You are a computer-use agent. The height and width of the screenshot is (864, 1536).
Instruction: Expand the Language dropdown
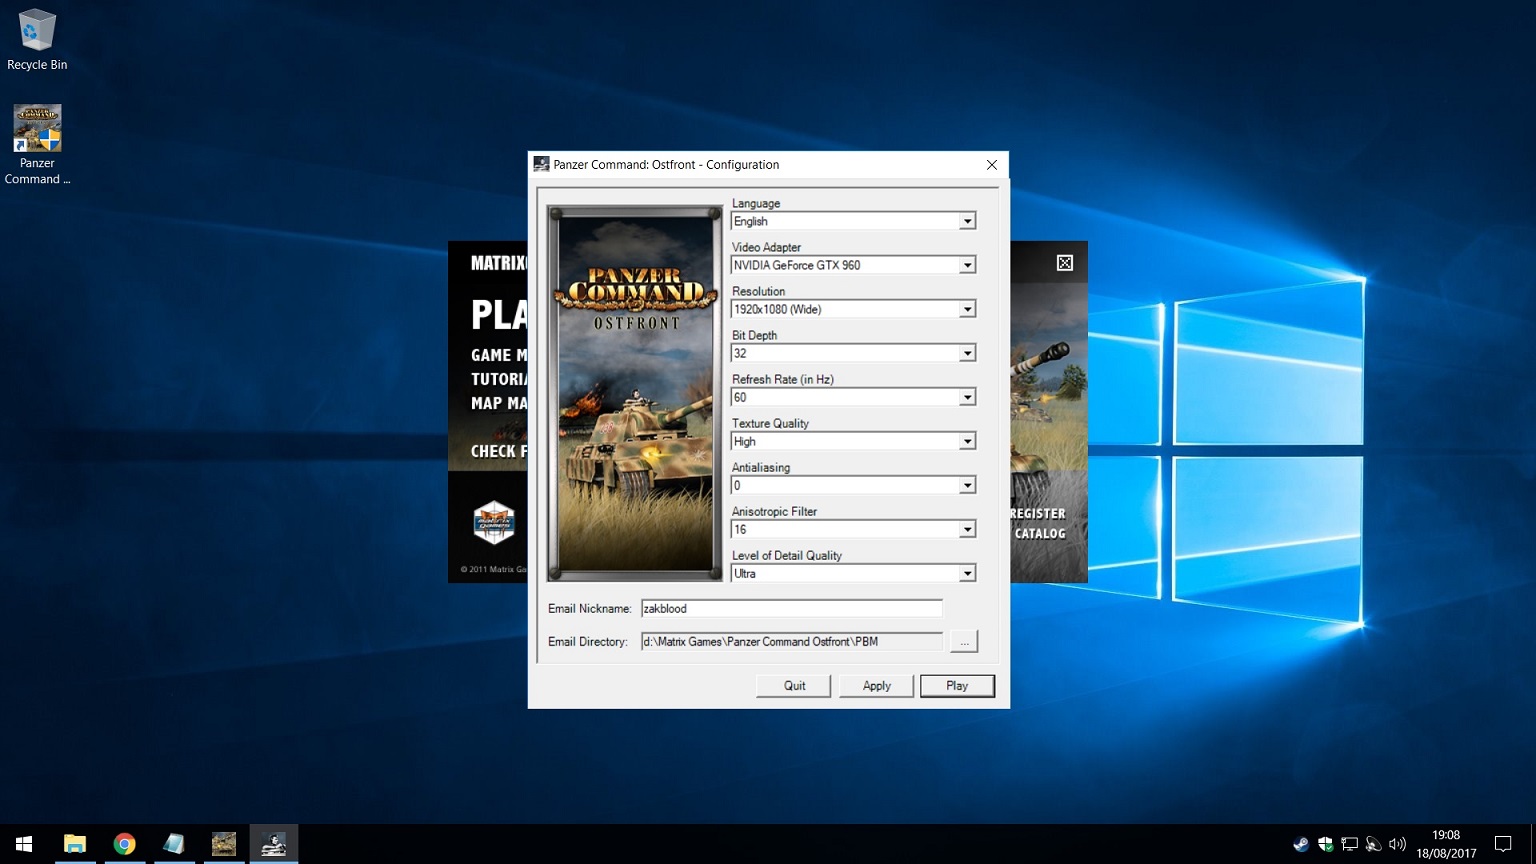click(x=967, y=221)
